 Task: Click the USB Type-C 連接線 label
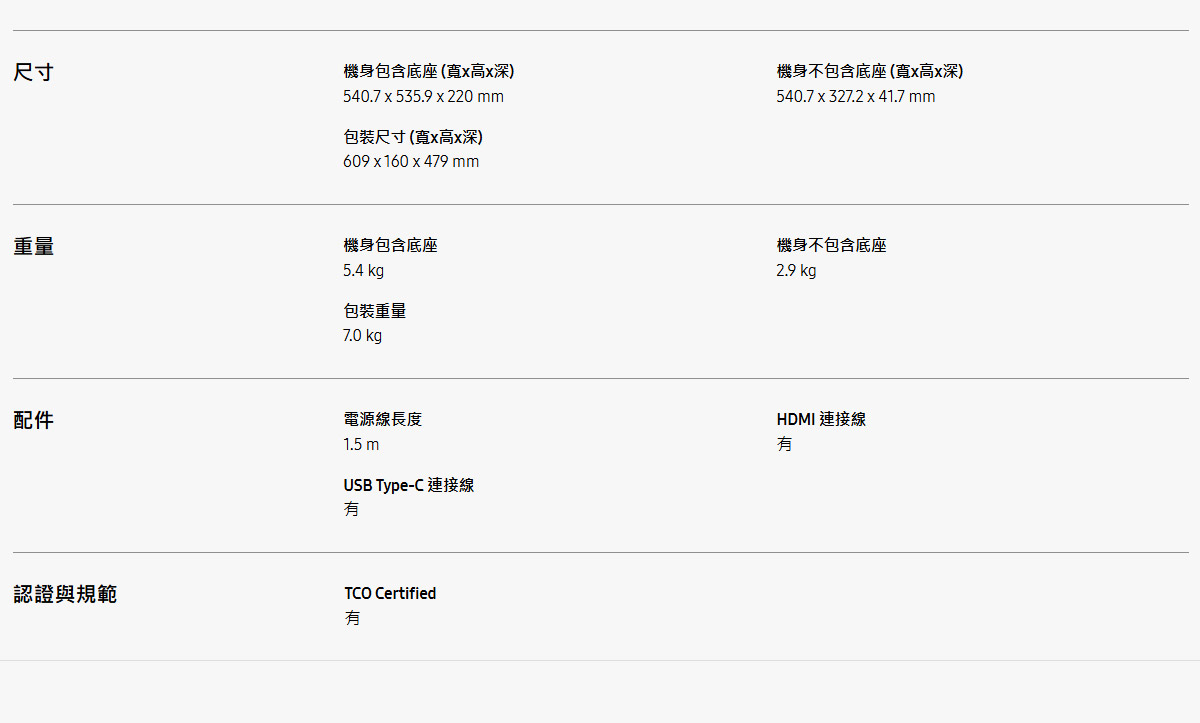tap(409, 485)
